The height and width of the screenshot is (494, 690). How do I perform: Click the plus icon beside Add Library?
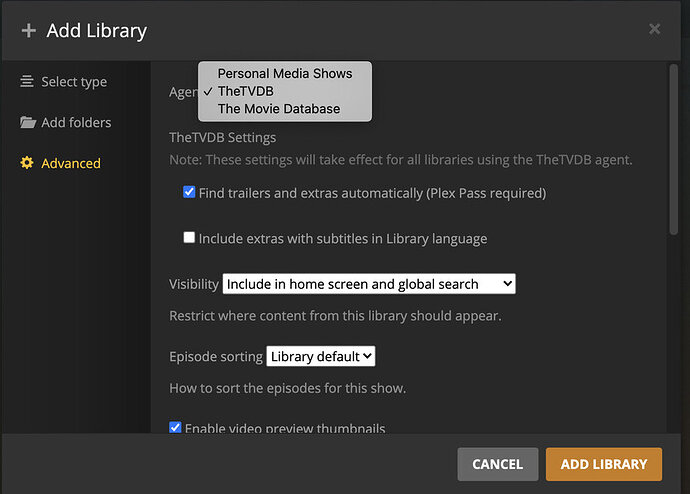click(x=29, y=31)
